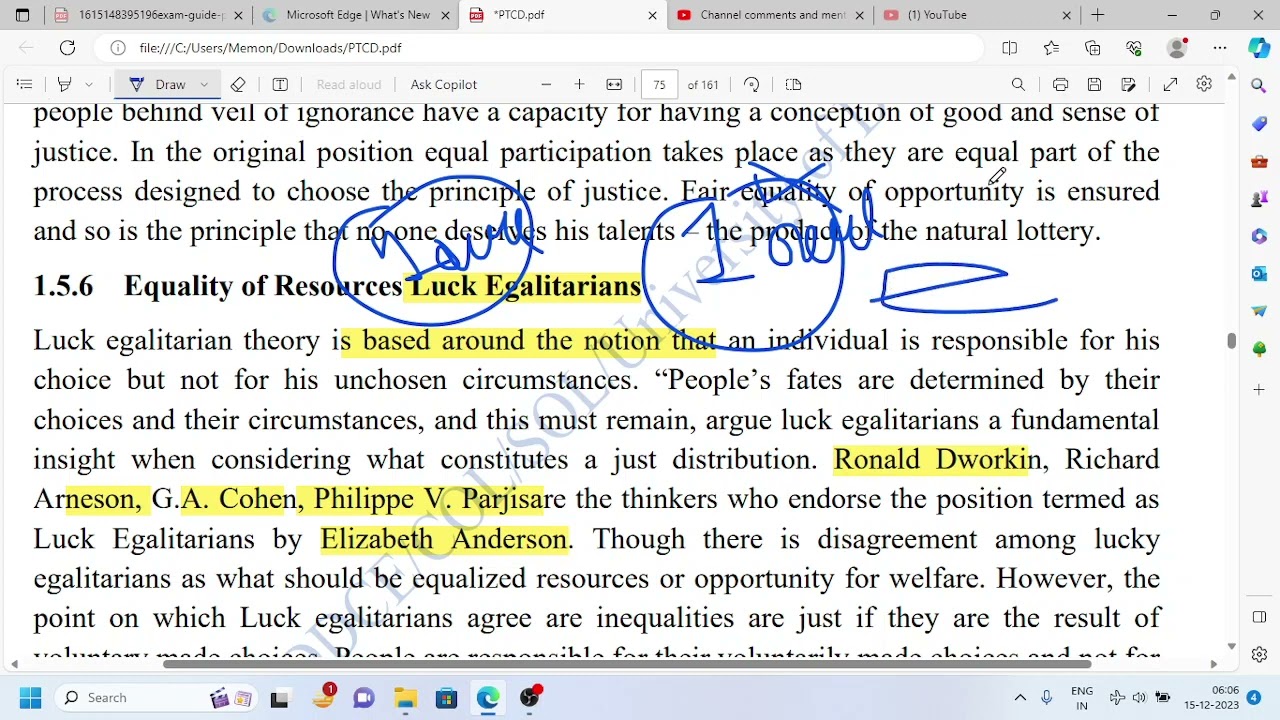Click the horizontal scrollbar at page bottom
The image size is (1280, 720).
(626, 663)
